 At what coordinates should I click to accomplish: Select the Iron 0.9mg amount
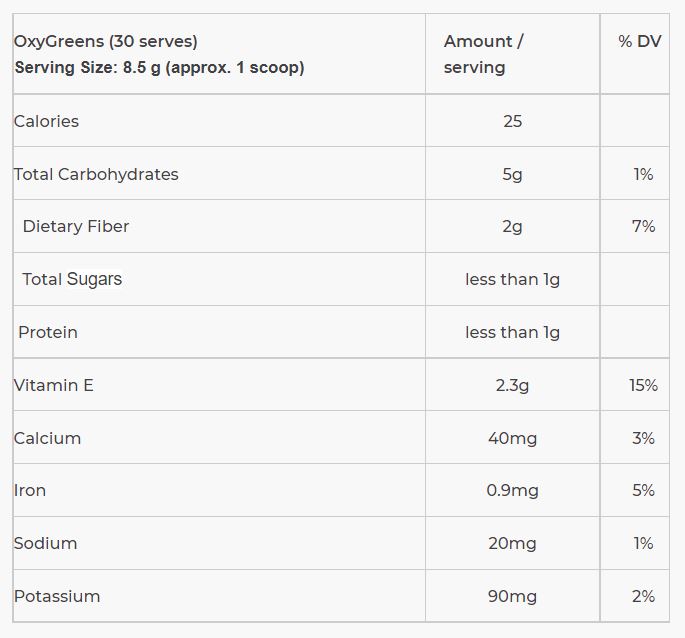(x=512, y=491)
